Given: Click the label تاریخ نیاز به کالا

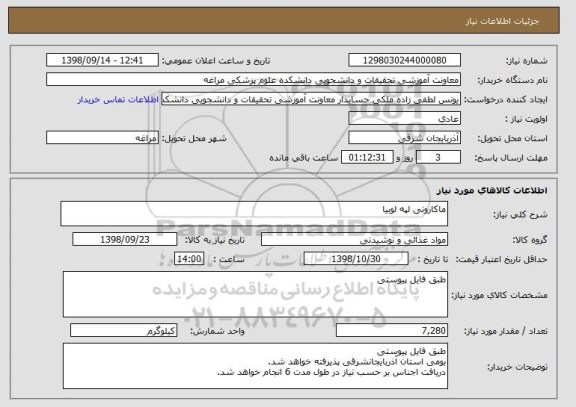Looking at the screenshot, I should (215, 240).
